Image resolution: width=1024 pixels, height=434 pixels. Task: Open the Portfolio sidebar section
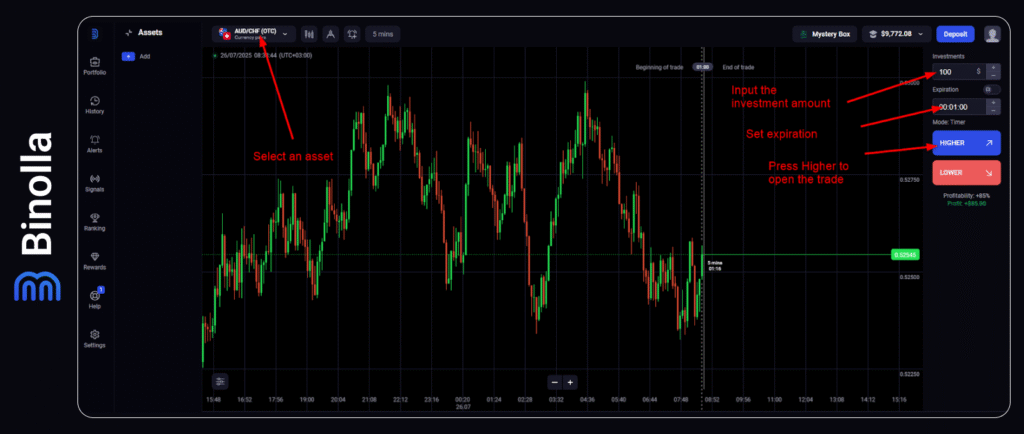[x=95, y=66]
